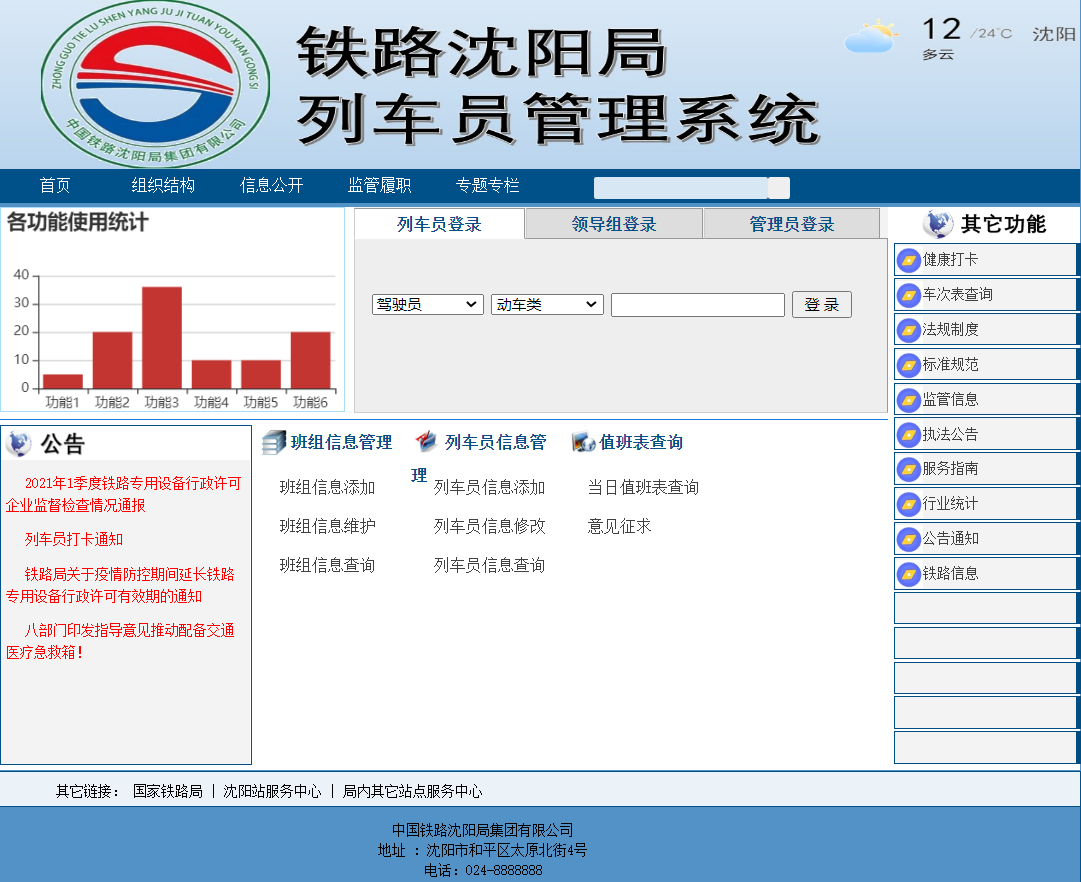Viewport: 1081px width, 882px height.
Task: Click the 功能3 bar in the chart
Action: tap(162, 337)
